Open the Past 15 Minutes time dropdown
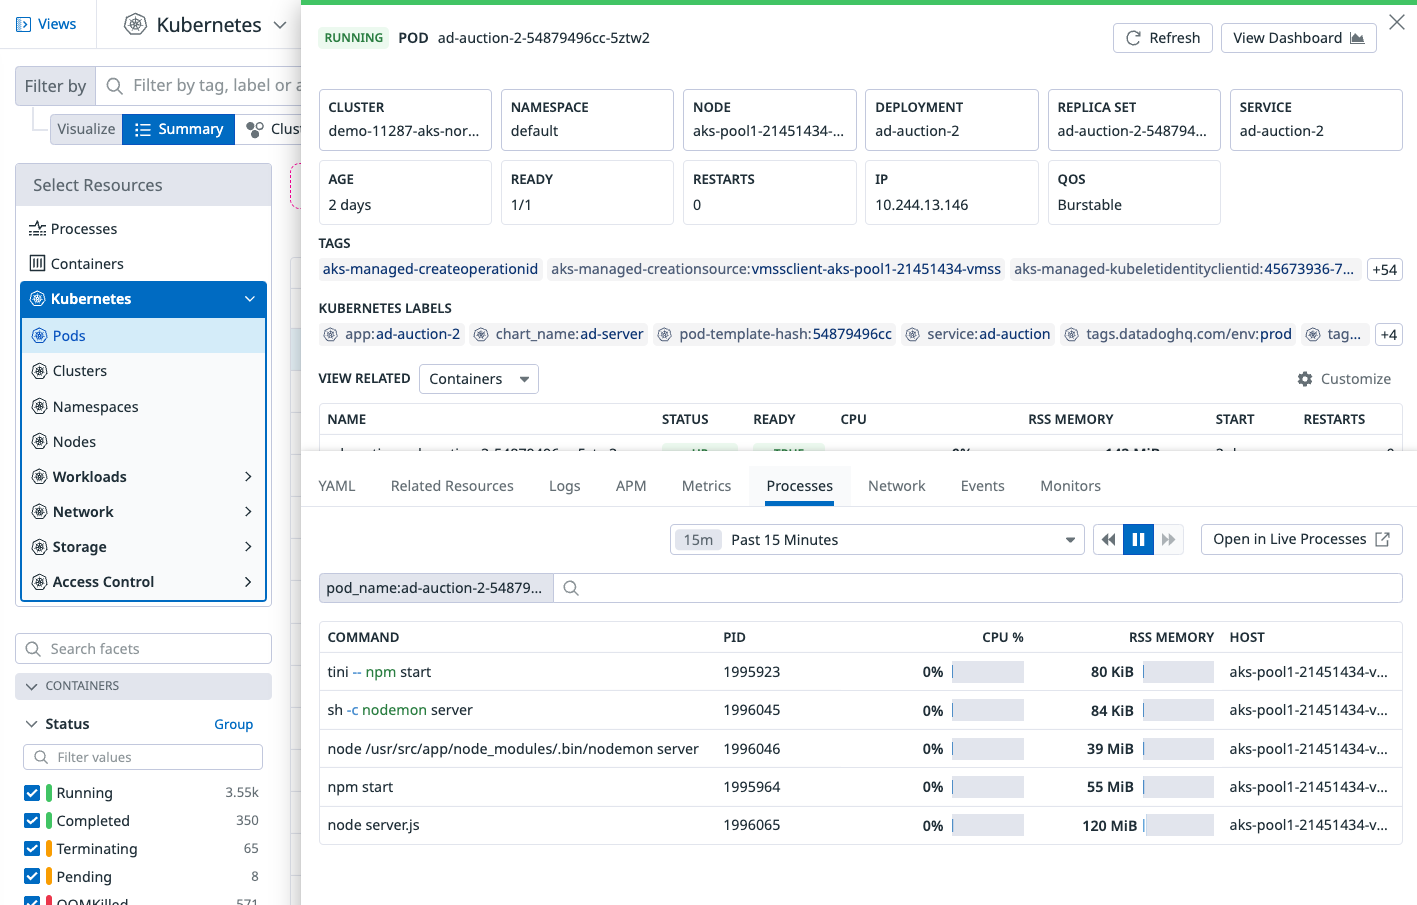Viewport: 1417px width, 905px height. [877, 540]
